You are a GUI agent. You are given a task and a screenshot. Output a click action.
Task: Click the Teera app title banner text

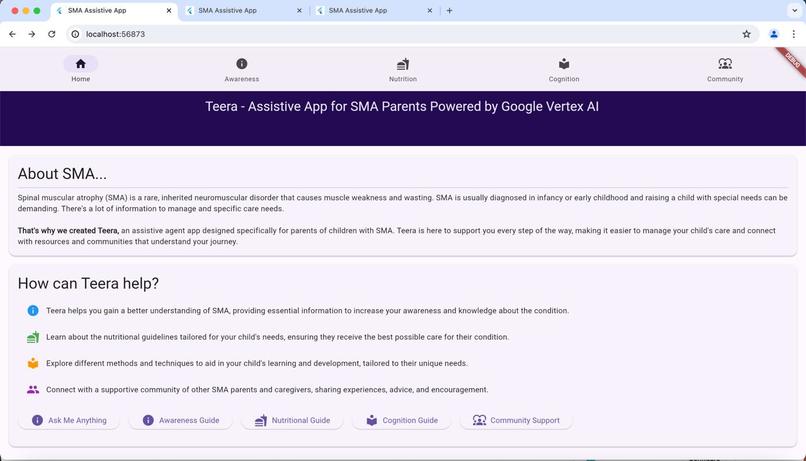pos(402,106)
